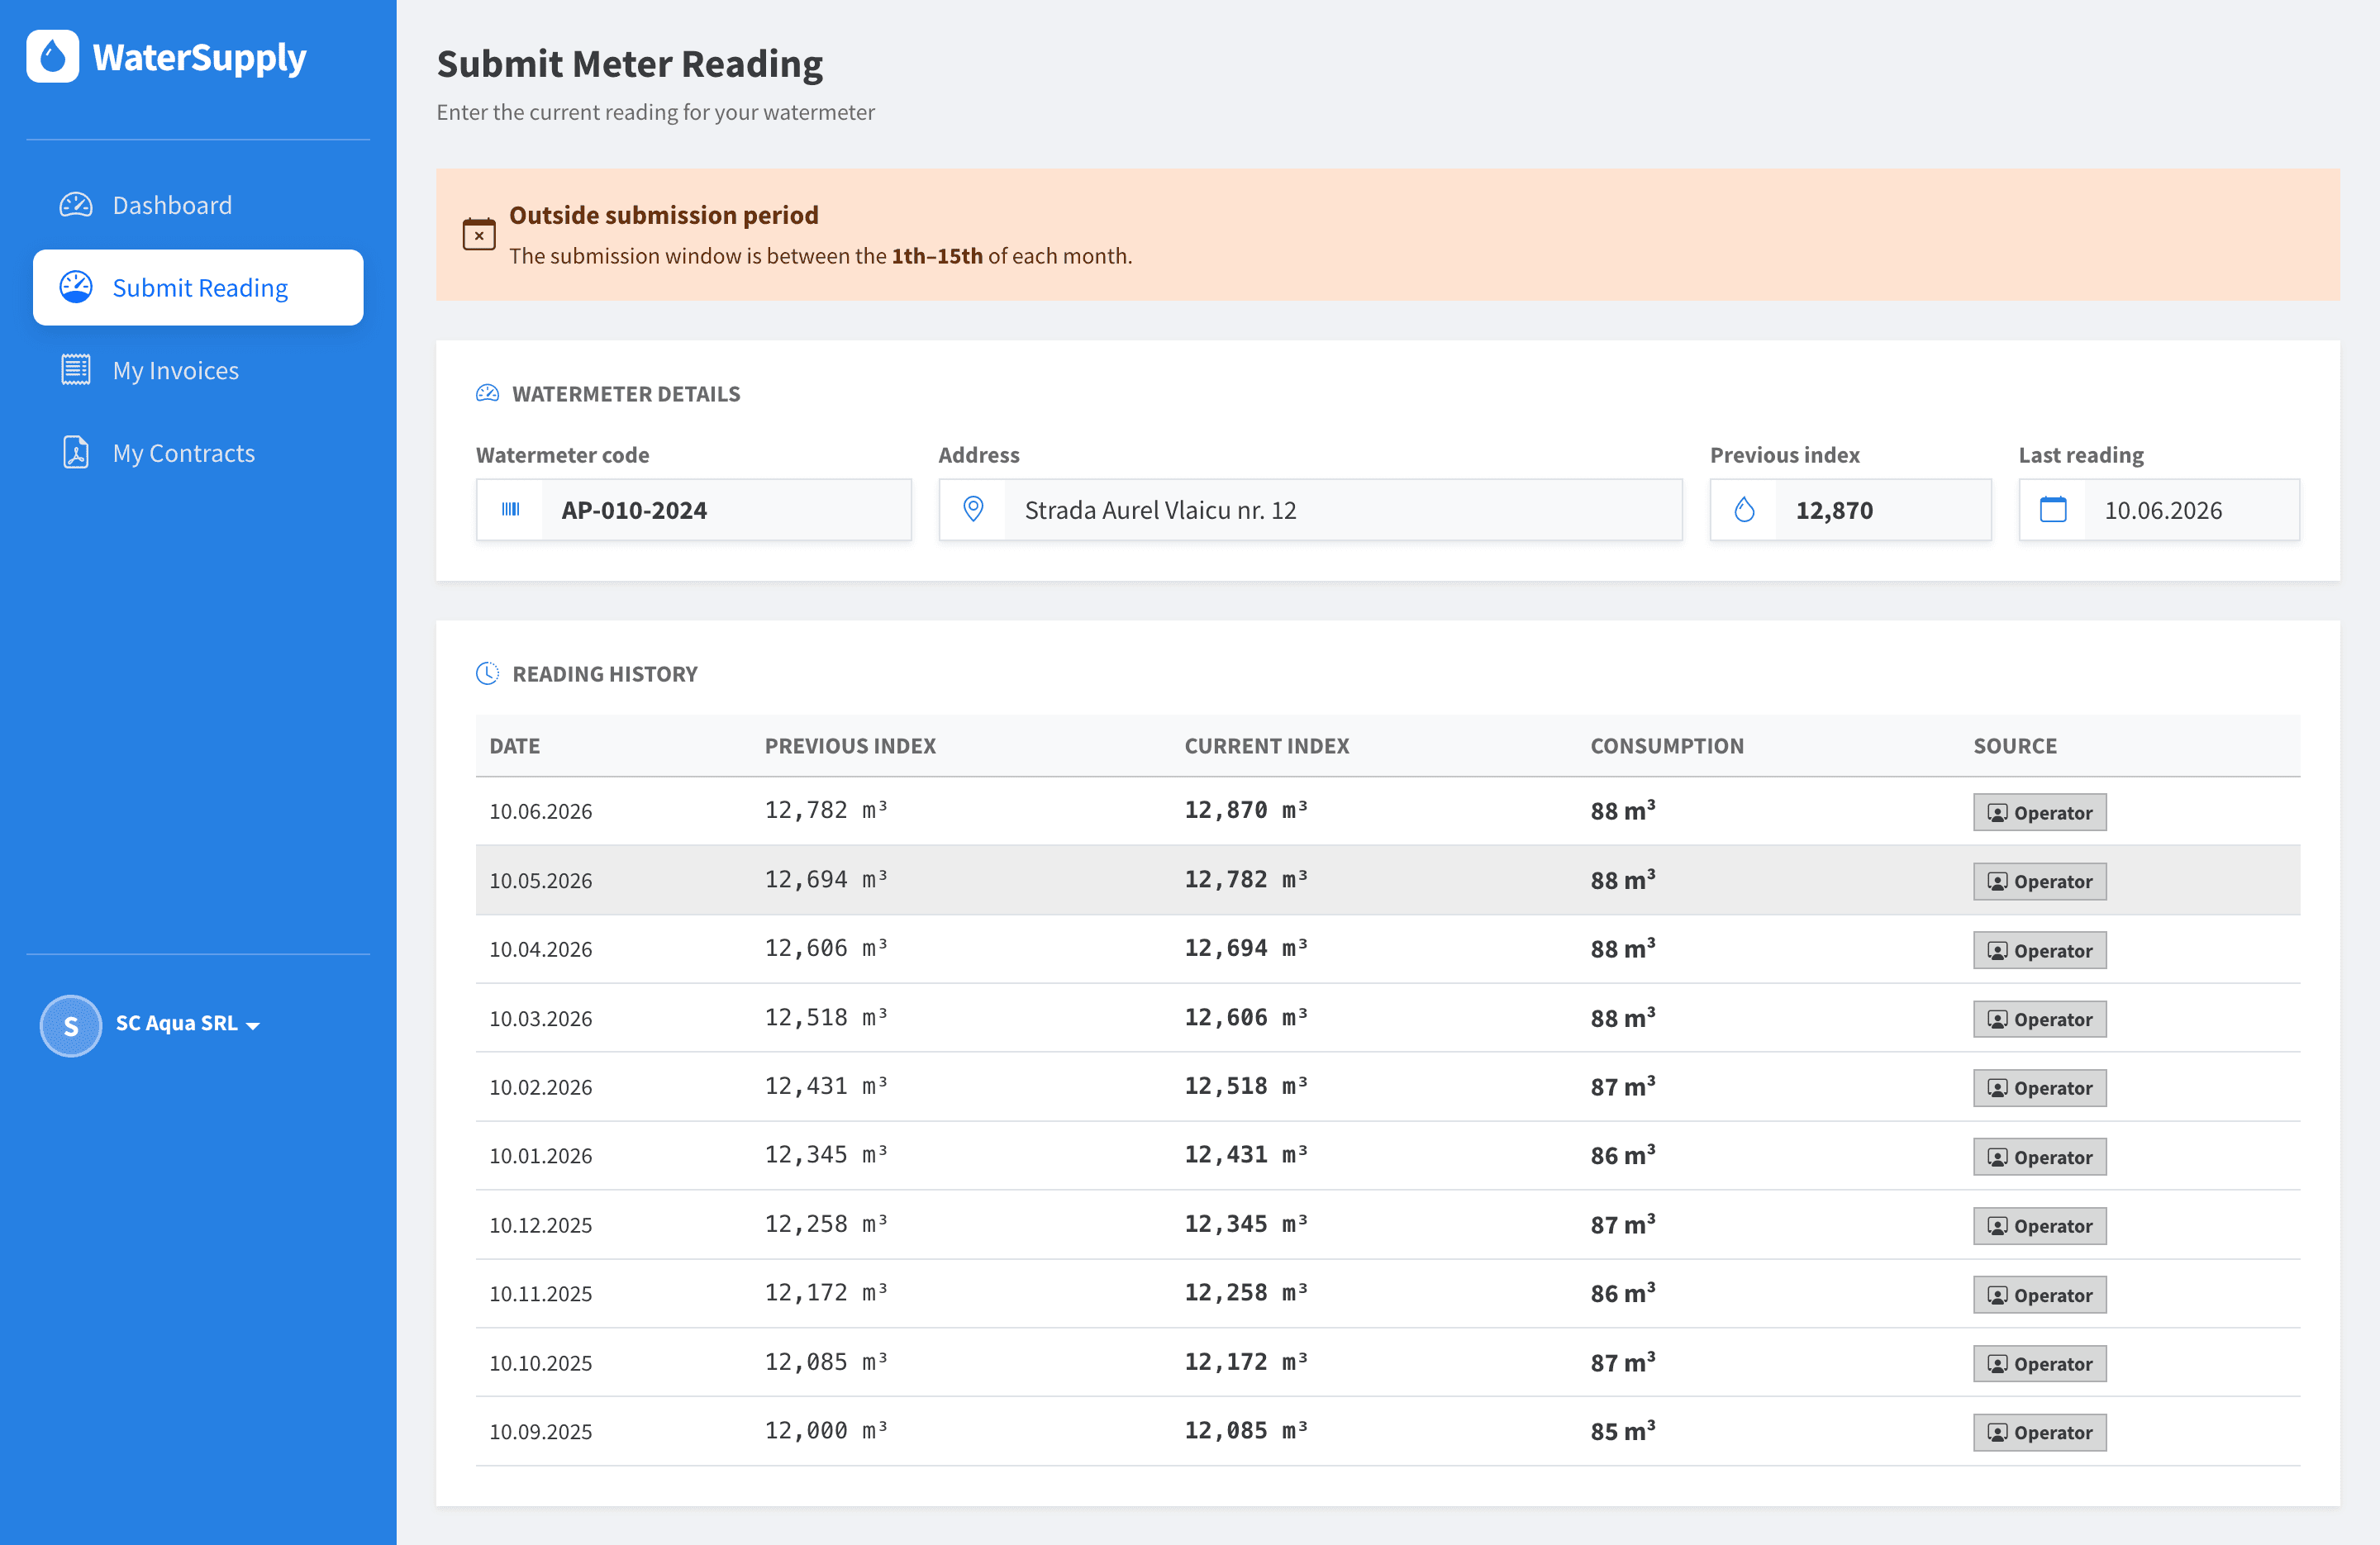Click the previous index 12,258 m³ in 10.12.2025 row
The image size is (2380, 1545).
[x=826, y=1224]
